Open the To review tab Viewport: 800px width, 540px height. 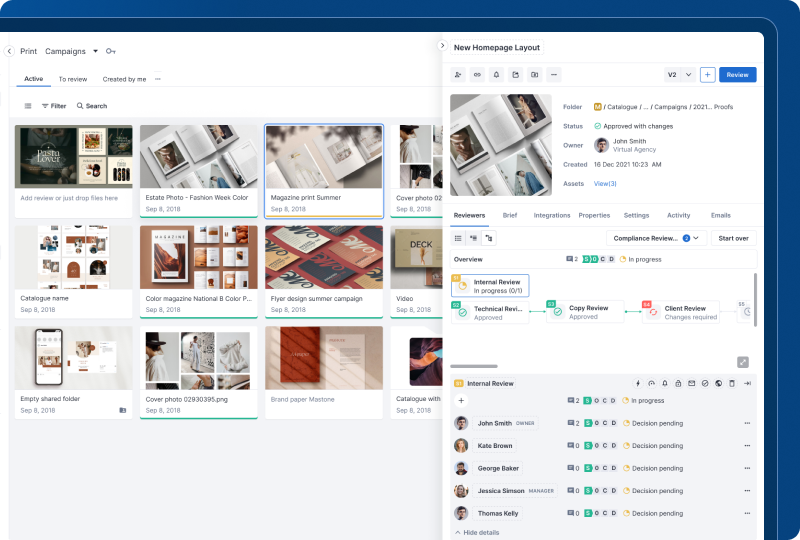pos(72,79)
